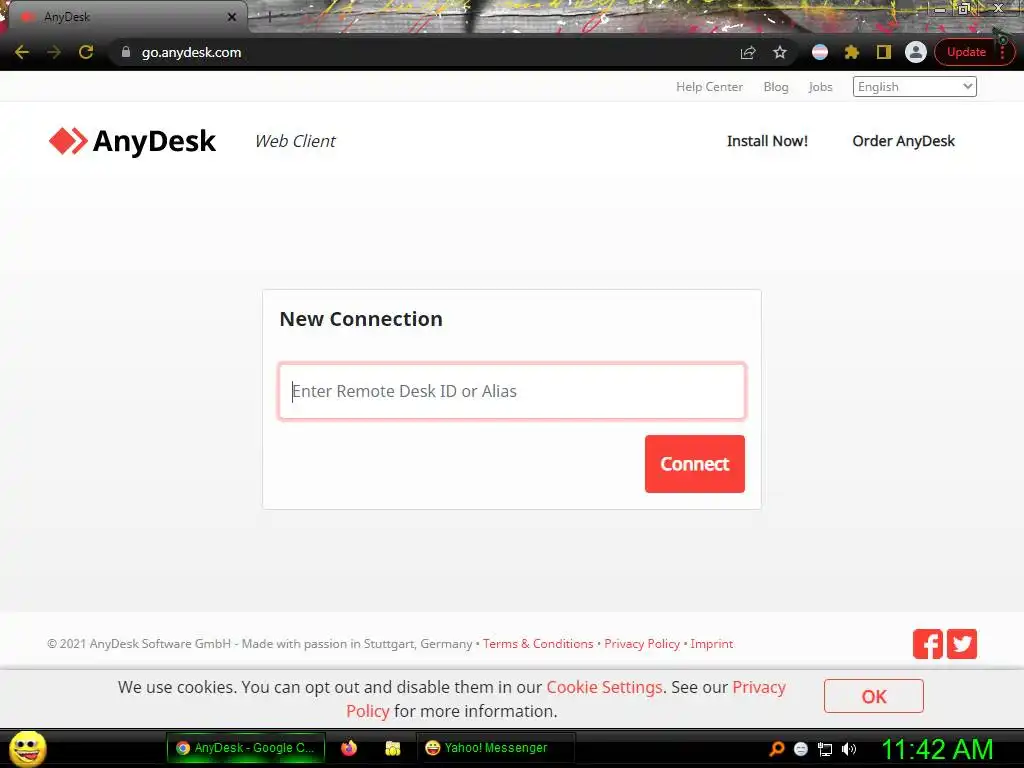This screenshot has width=1024, height=768.
Task: Open a new browser tab with plus
Action: pyautogui.click(x=269, y=18)
